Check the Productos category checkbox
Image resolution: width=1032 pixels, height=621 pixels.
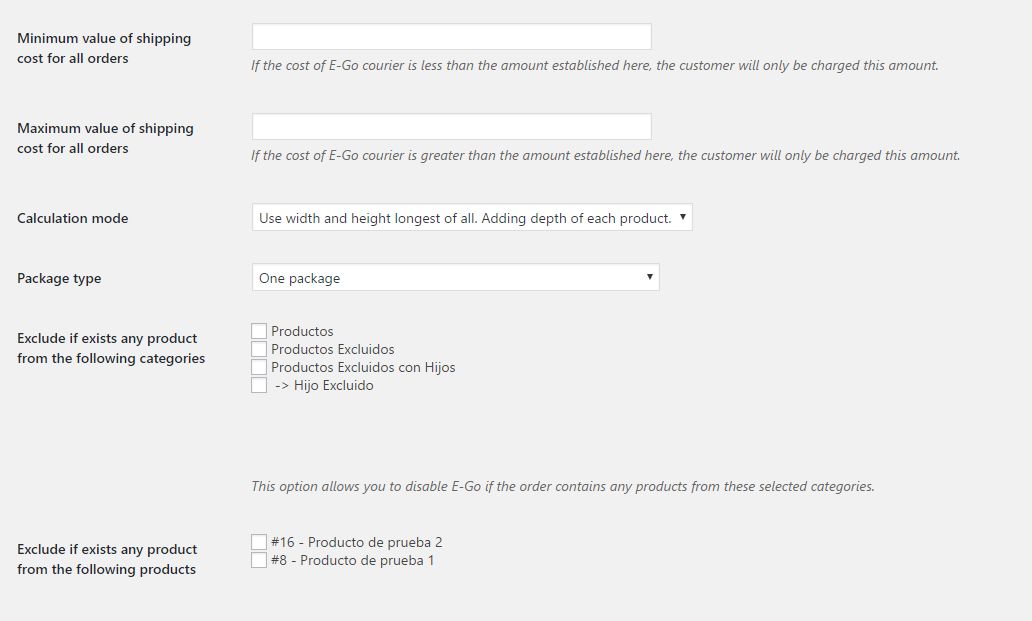259,331
